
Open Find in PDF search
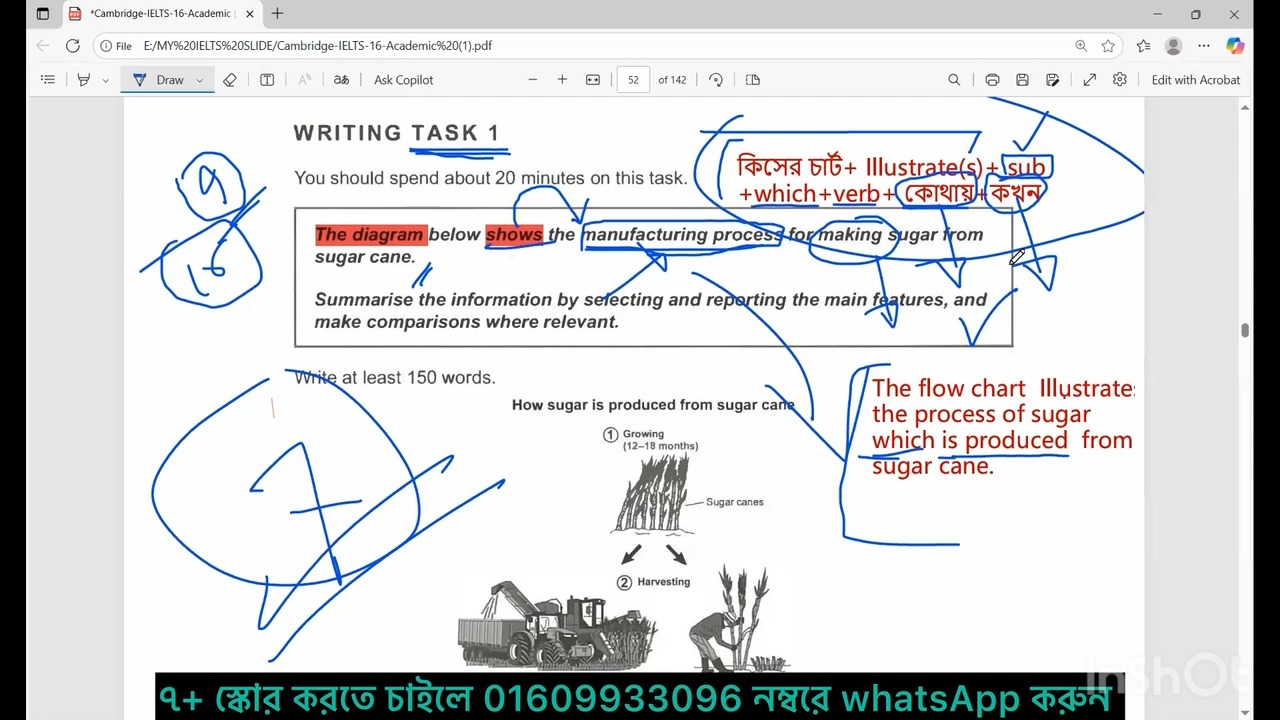pos(954,80)
